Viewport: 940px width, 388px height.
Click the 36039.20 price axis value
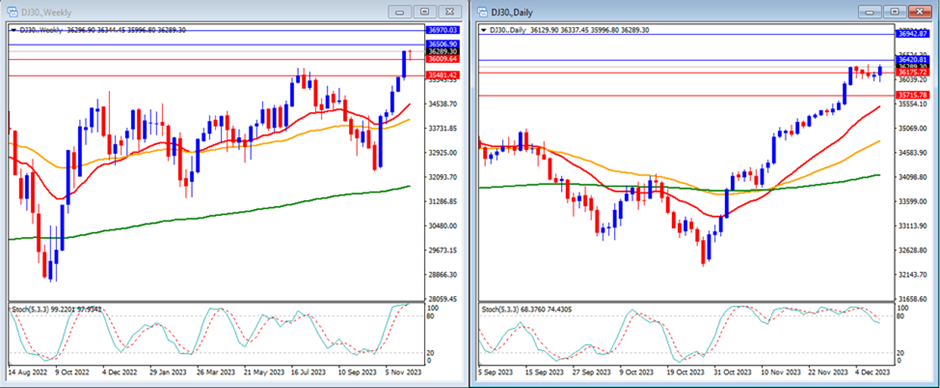pos(914,80)
